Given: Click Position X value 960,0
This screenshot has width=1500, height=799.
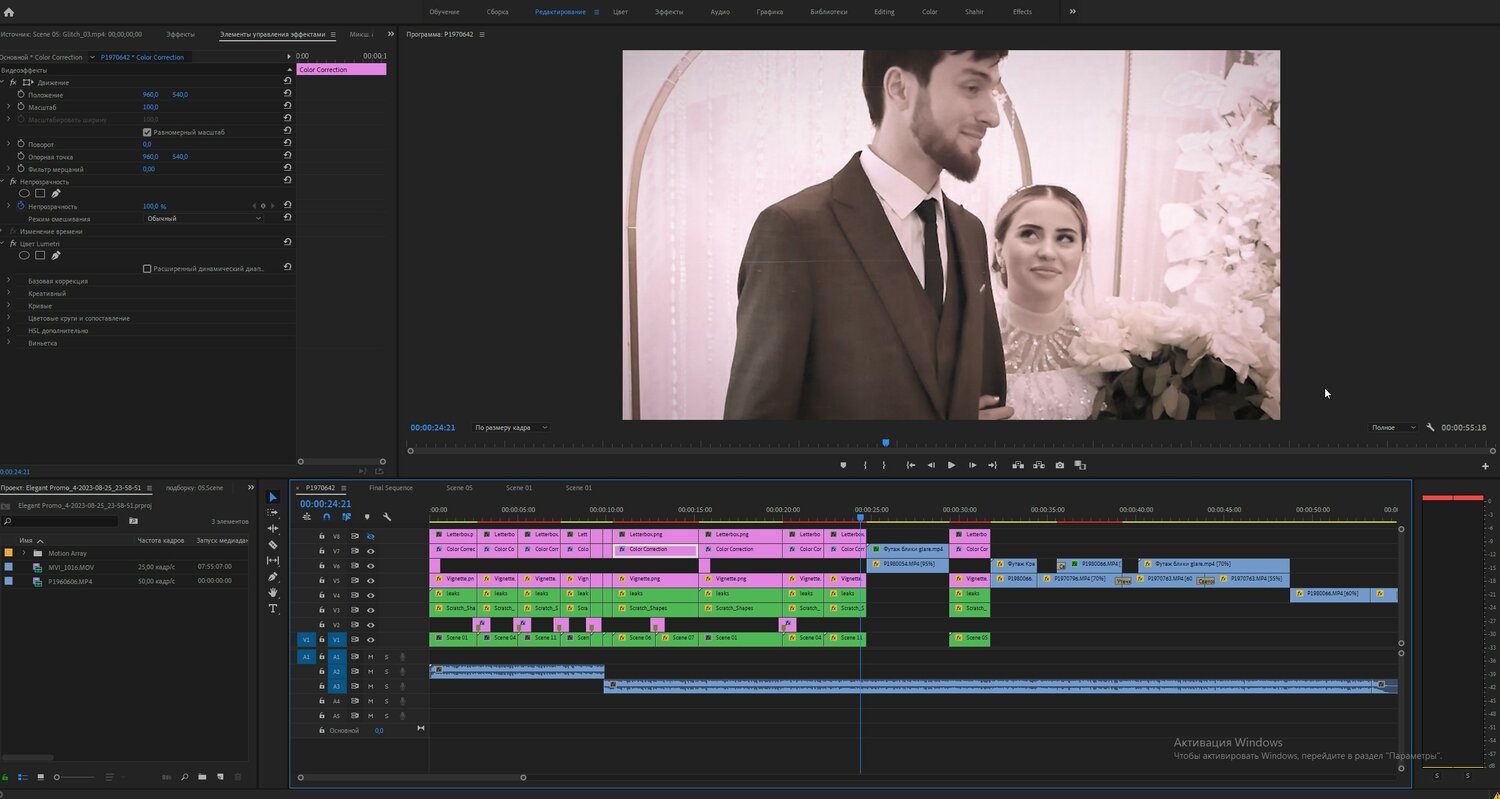Looking at the screenshot, I should point(151,94).
